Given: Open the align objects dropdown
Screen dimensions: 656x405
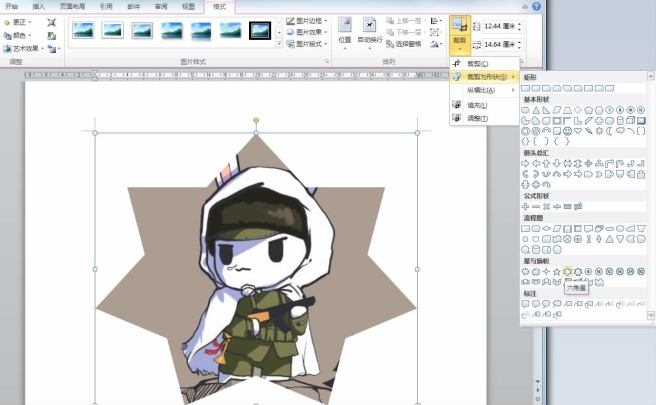Looking at the screenshot, I should point(436,21).
